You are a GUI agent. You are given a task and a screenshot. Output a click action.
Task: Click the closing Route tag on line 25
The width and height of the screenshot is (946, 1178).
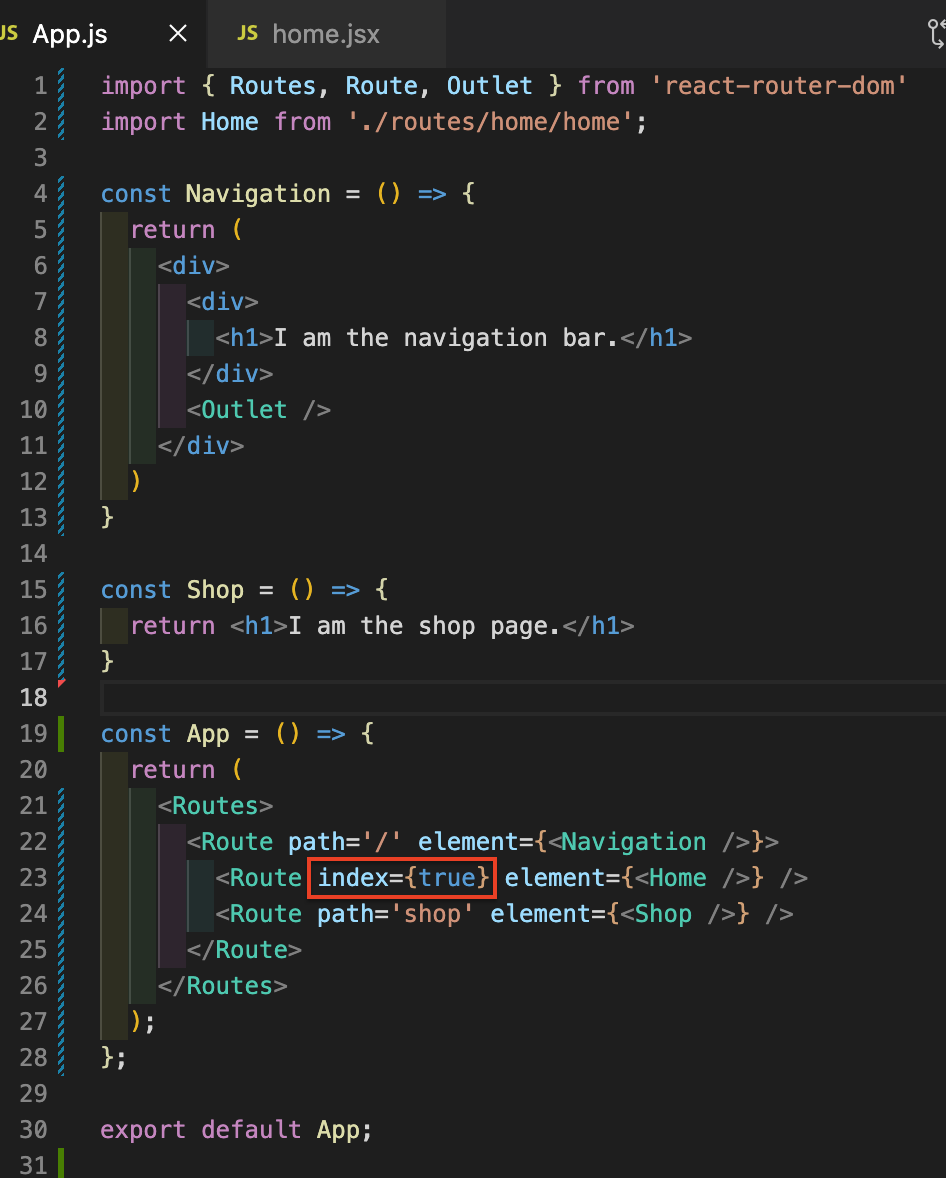tap(244, 950)
